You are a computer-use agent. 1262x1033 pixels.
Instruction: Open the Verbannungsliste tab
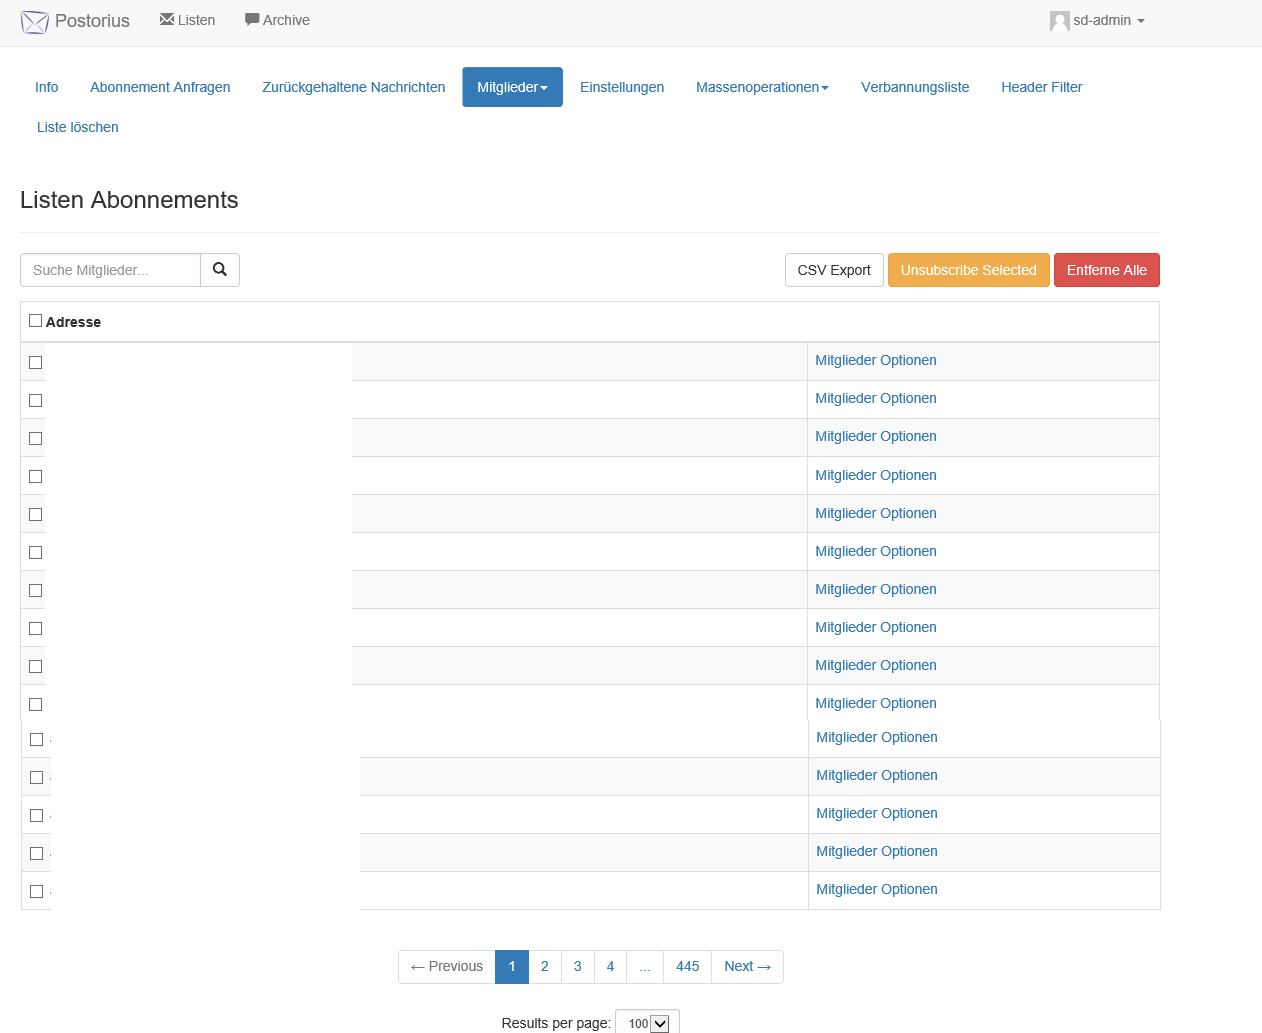[x=915, y=87]
